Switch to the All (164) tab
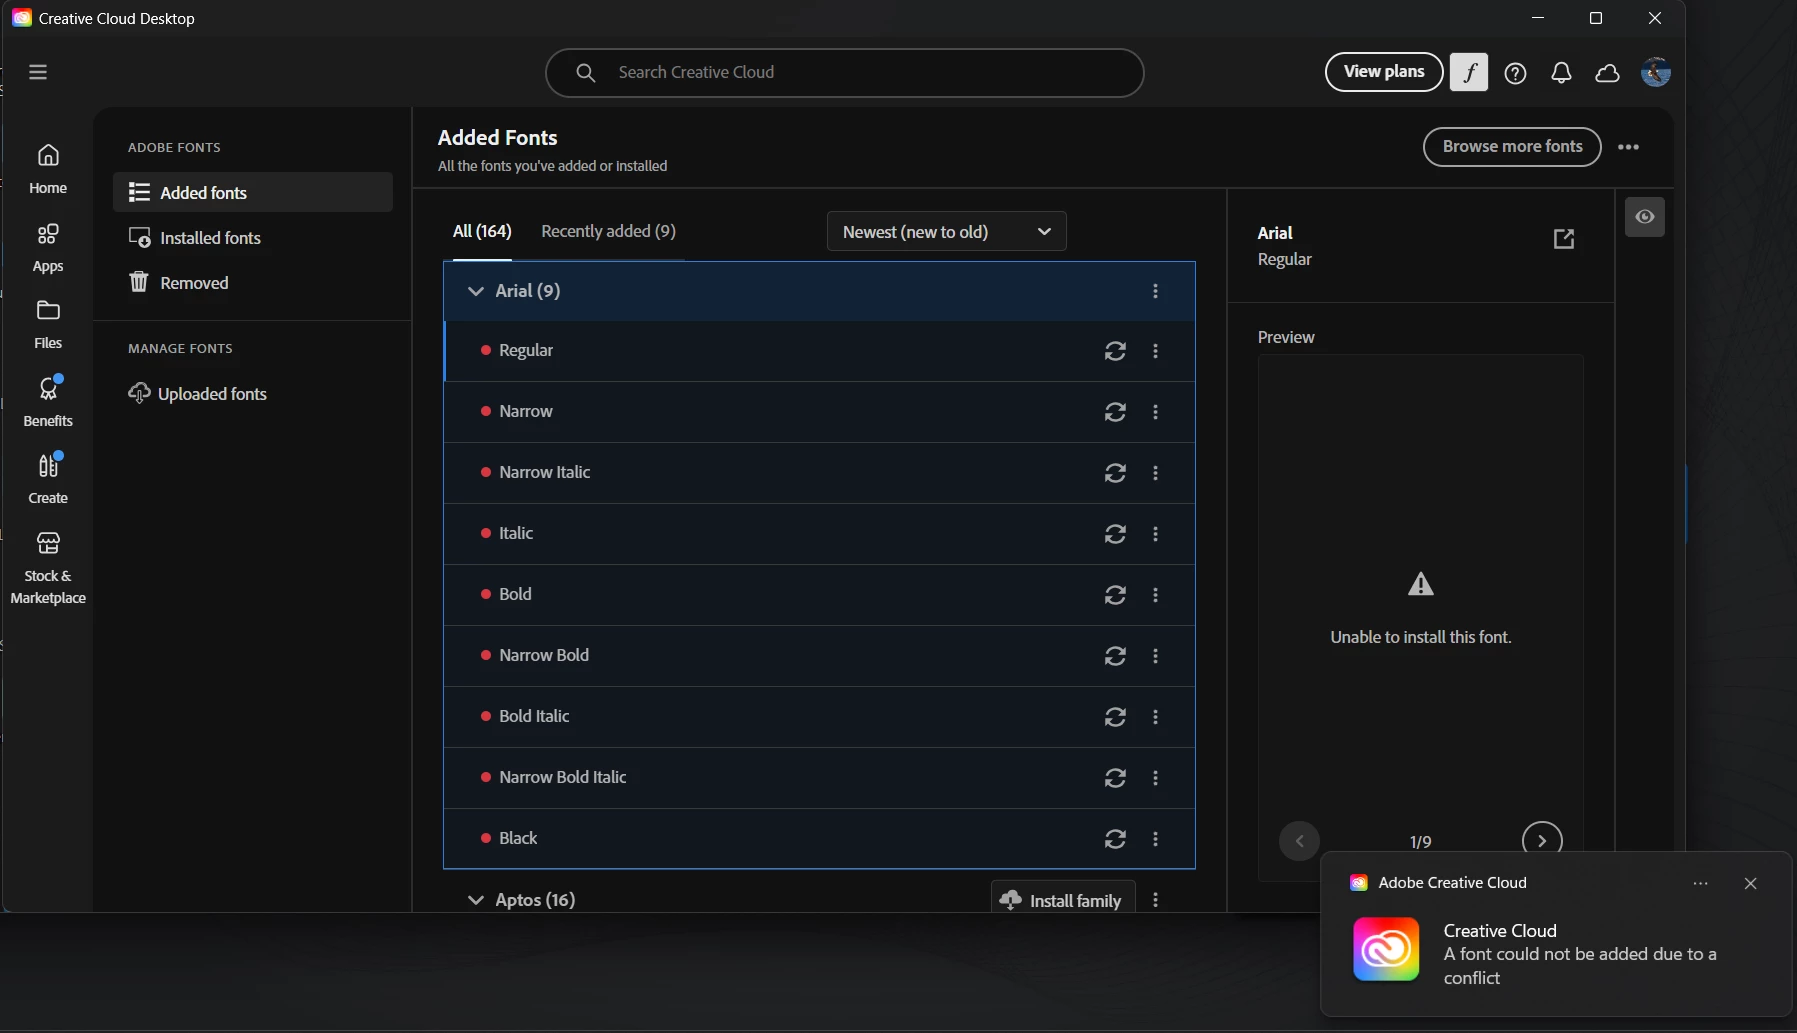 [482, 231]
